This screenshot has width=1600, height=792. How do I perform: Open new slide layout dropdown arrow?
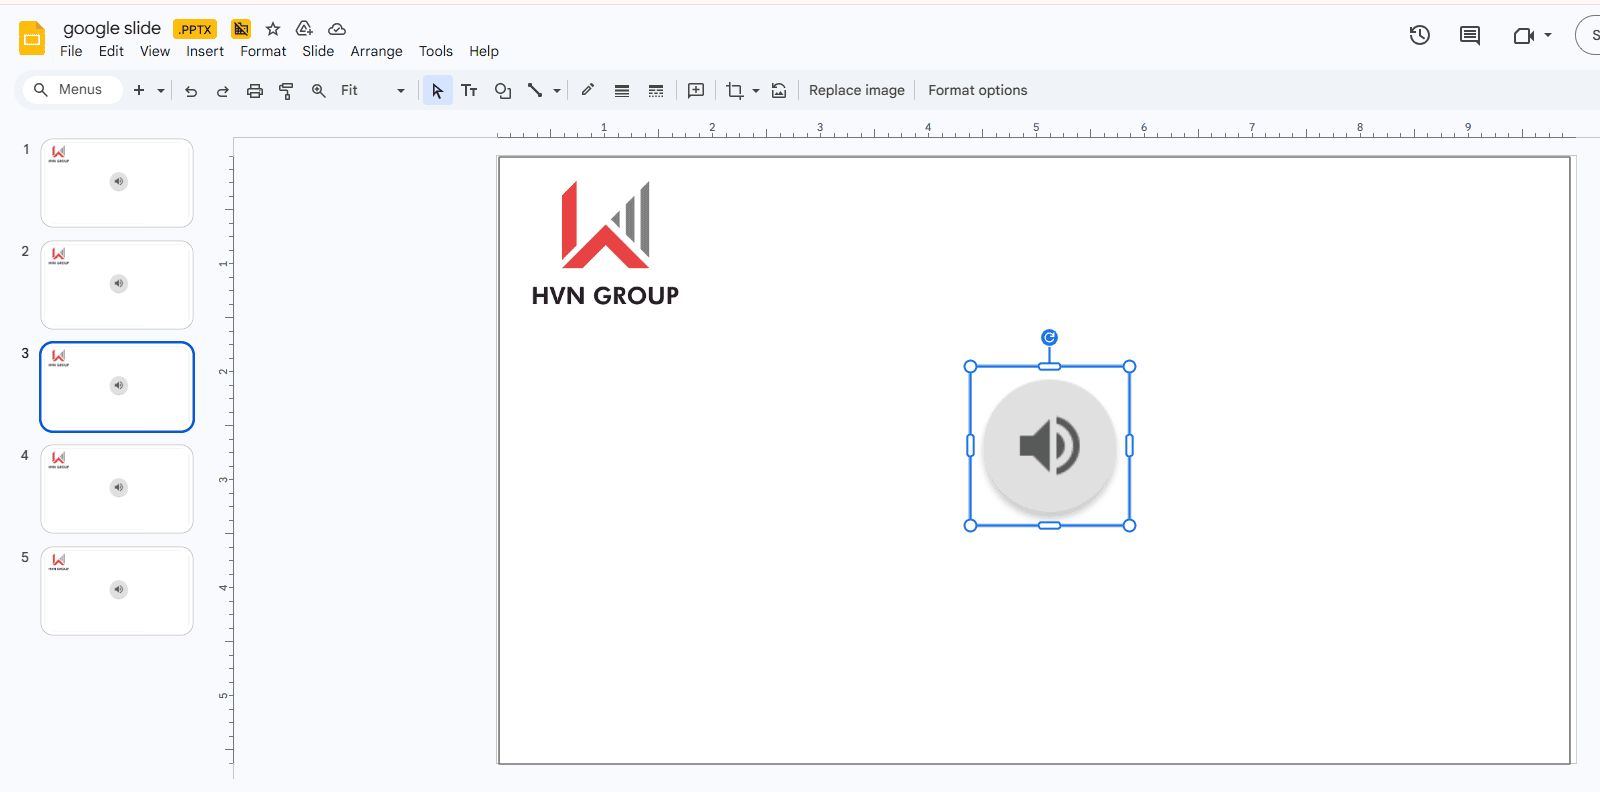pos(161,91)
